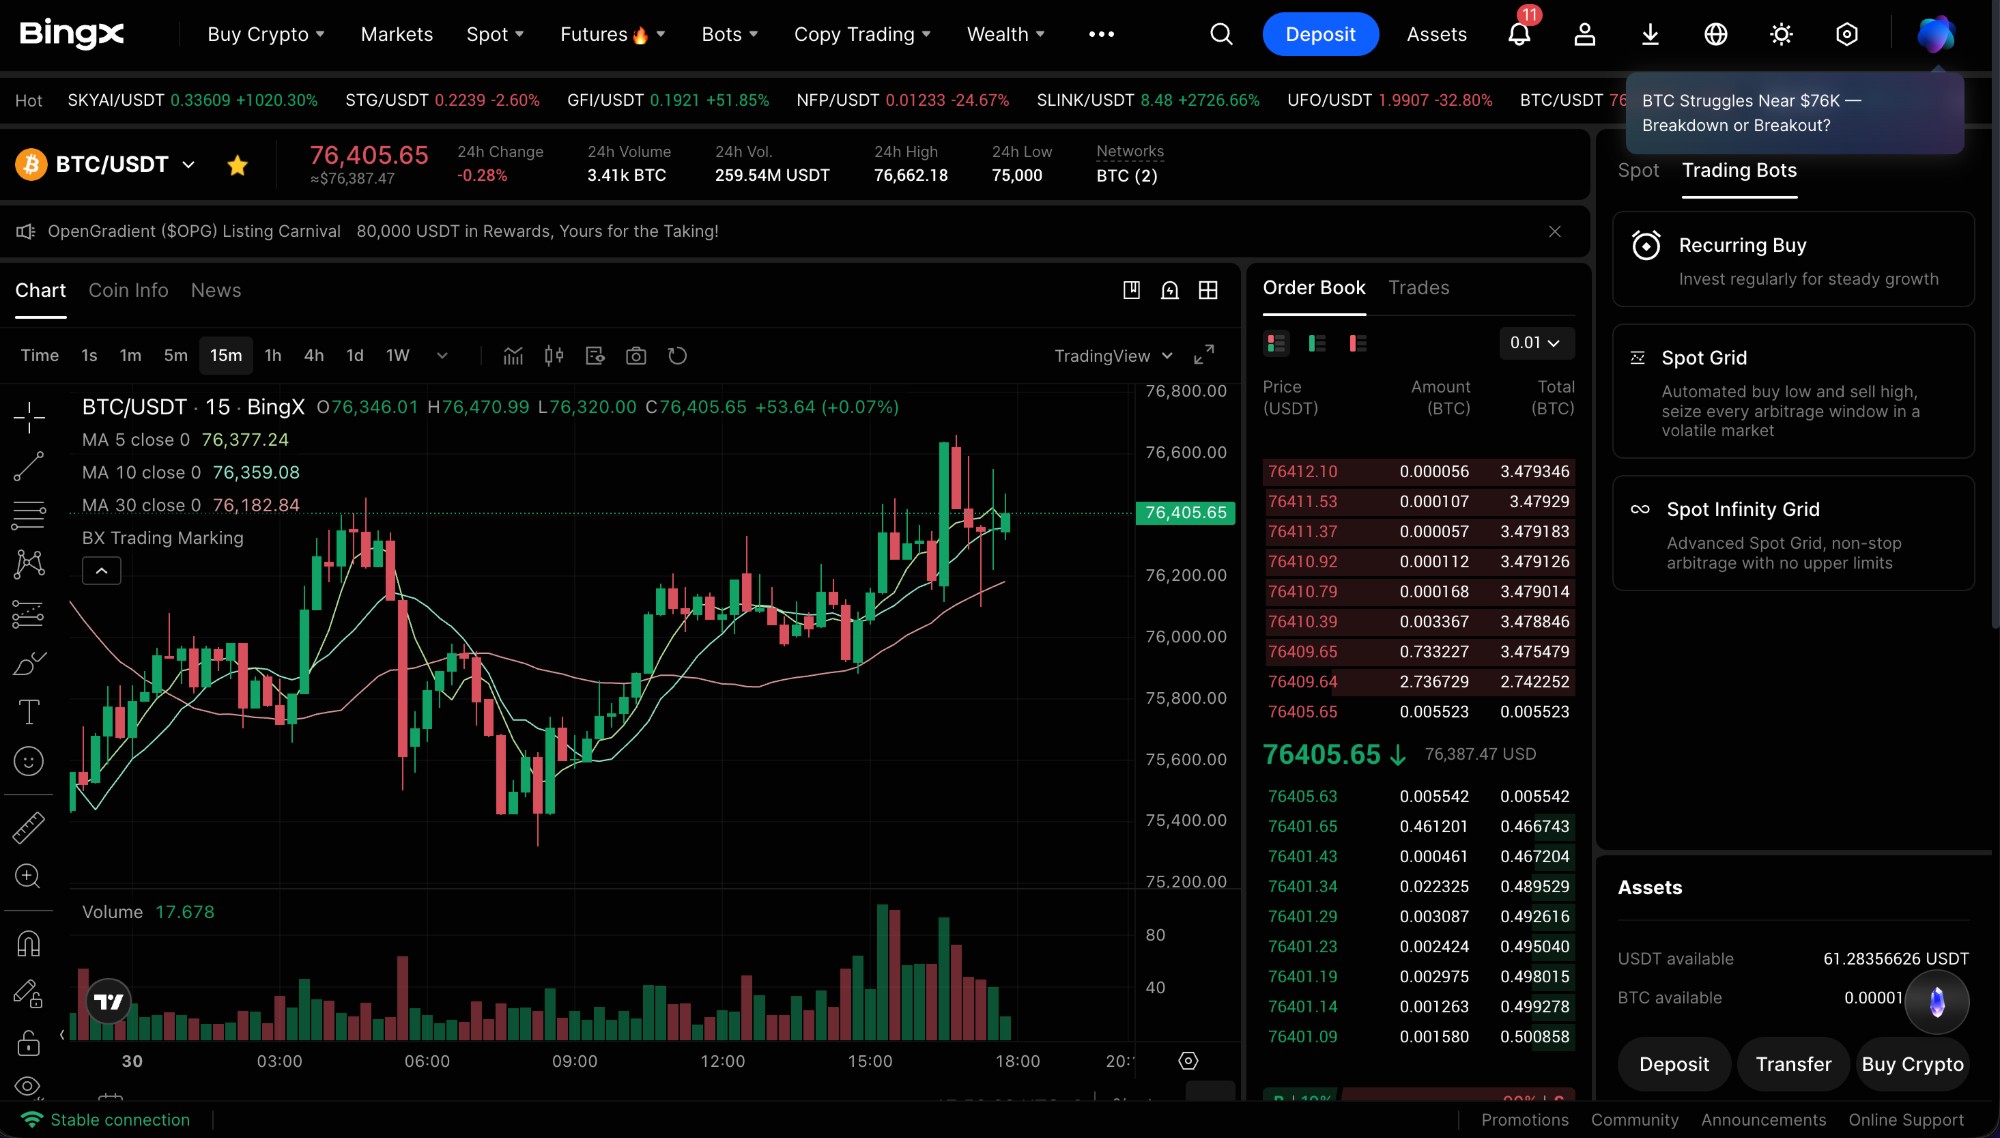The height and width of the screenshot is (1138, 2000).
Task: Expand Spot menu dropdown
Action: (x=495, y=34)
